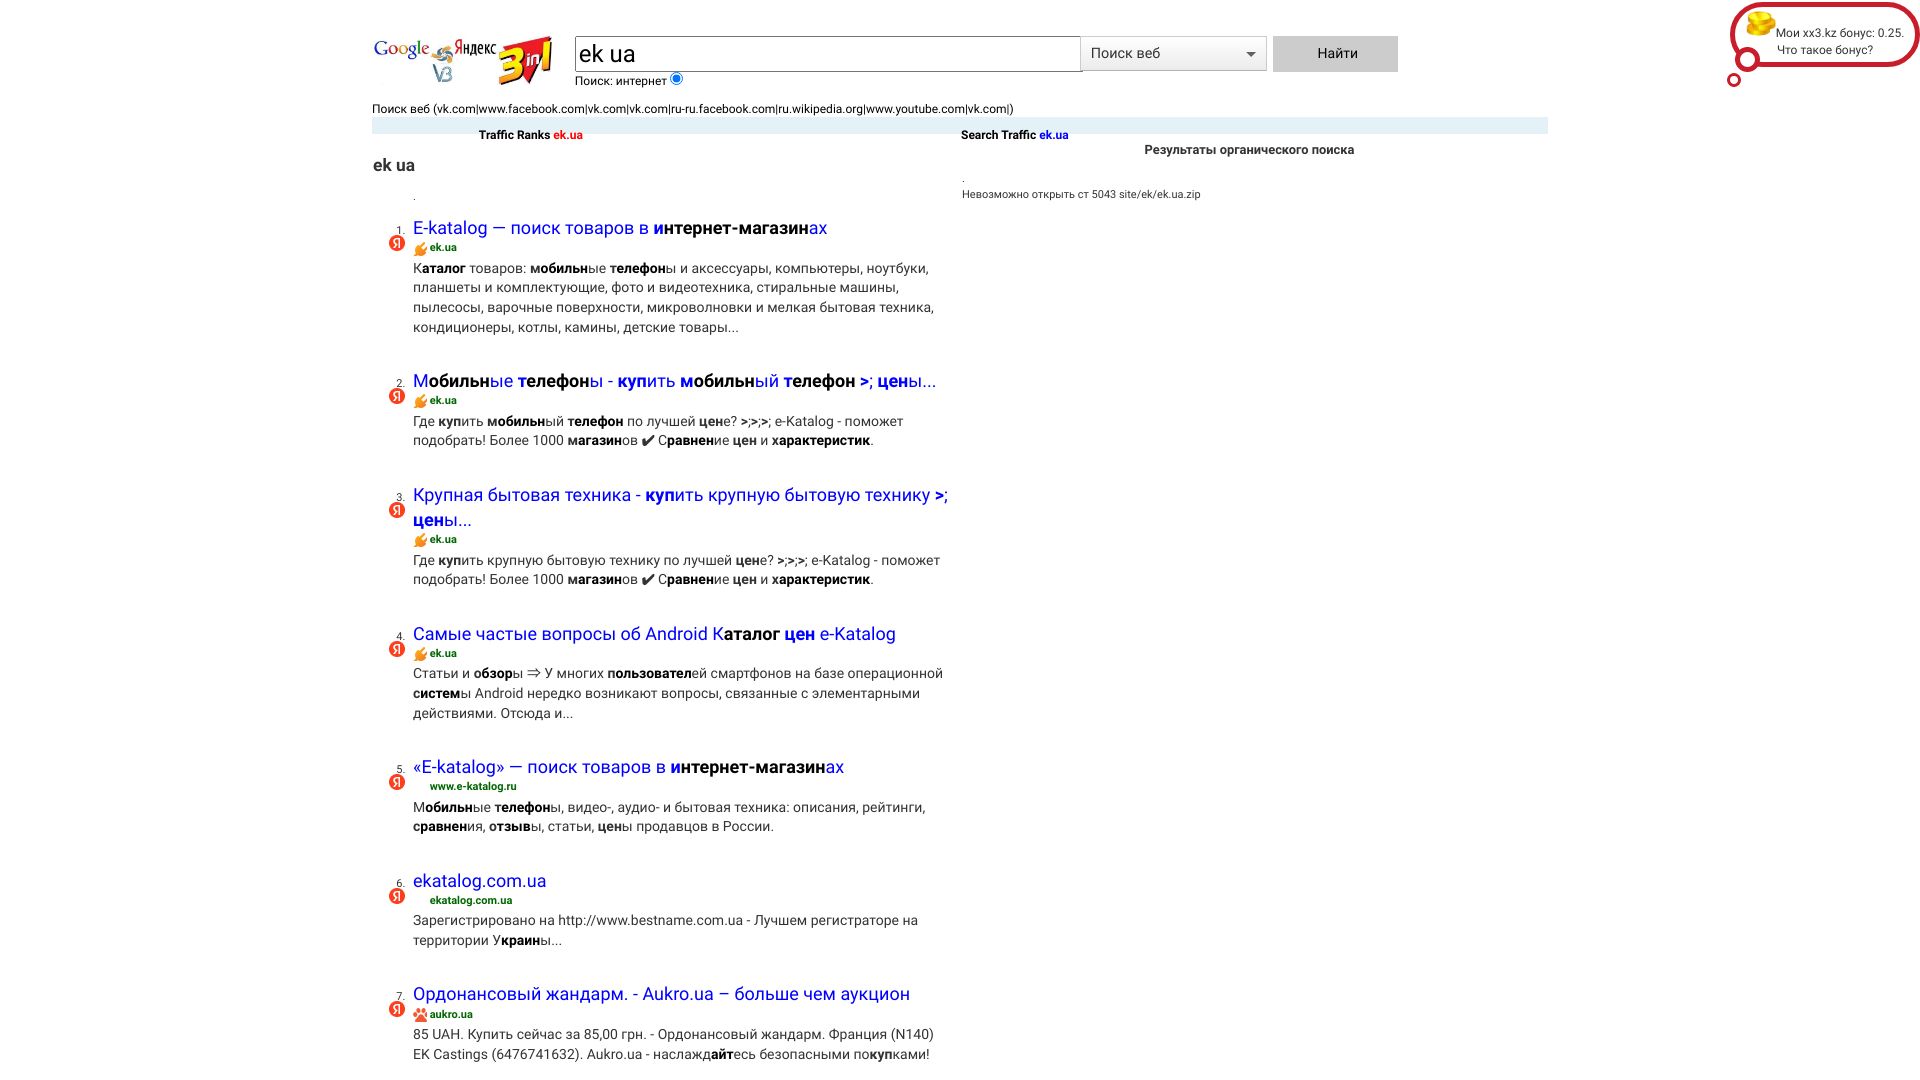Click the 'Traffic Ranks' label
The height and width of the screenshot is (1080, 1920).
[514, 135]
